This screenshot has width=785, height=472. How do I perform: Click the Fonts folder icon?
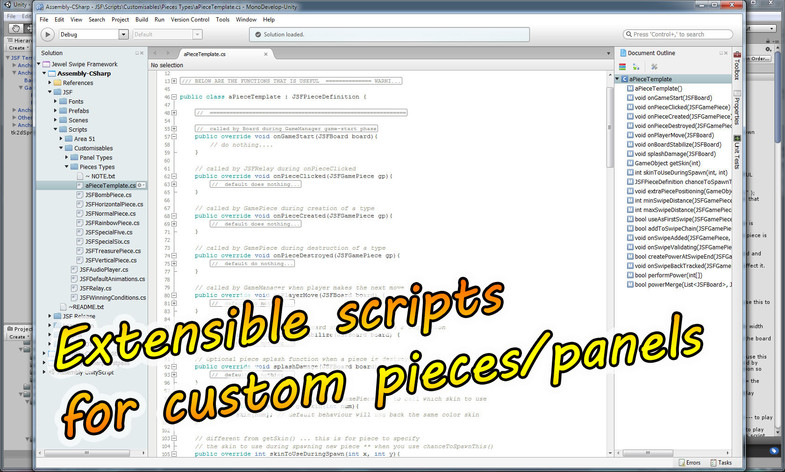pos(63,101)
